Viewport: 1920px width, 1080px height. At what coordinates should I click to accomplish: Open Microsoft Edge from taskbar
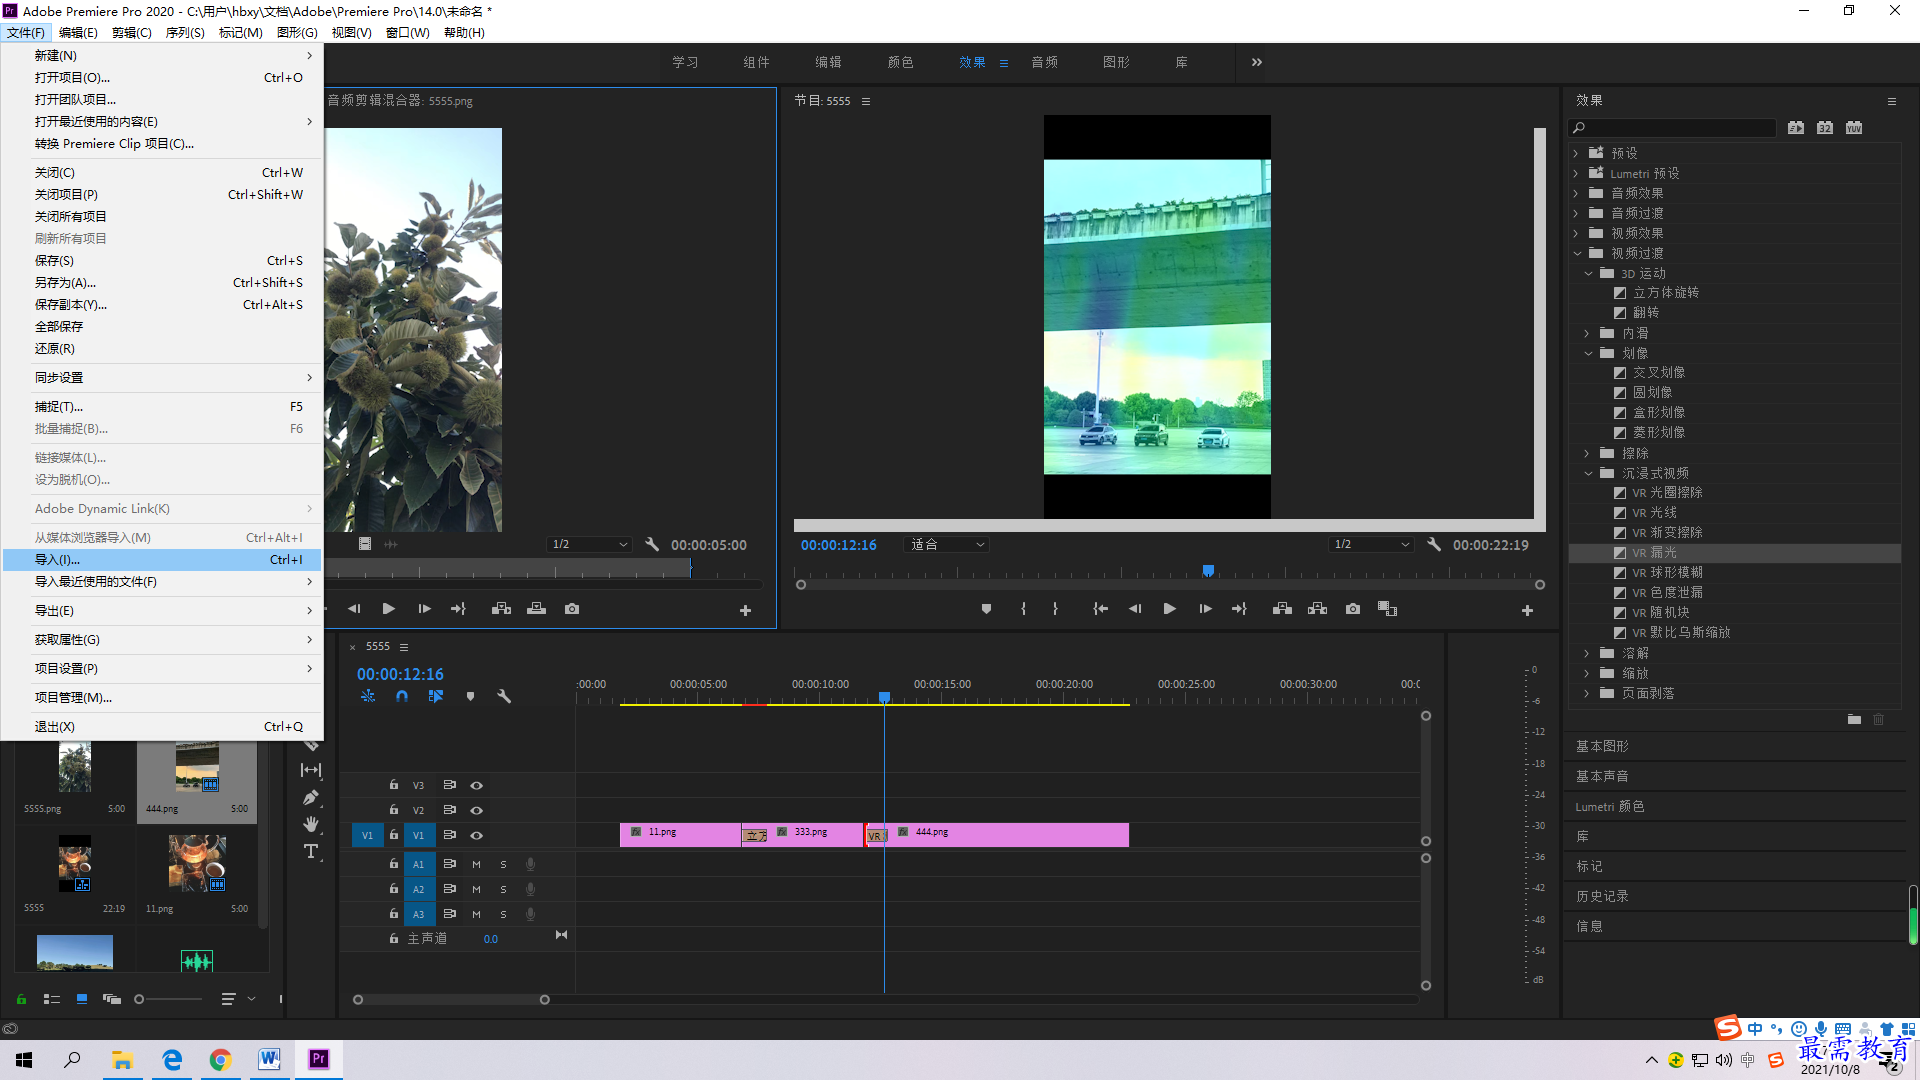[x=172, y=1059]
